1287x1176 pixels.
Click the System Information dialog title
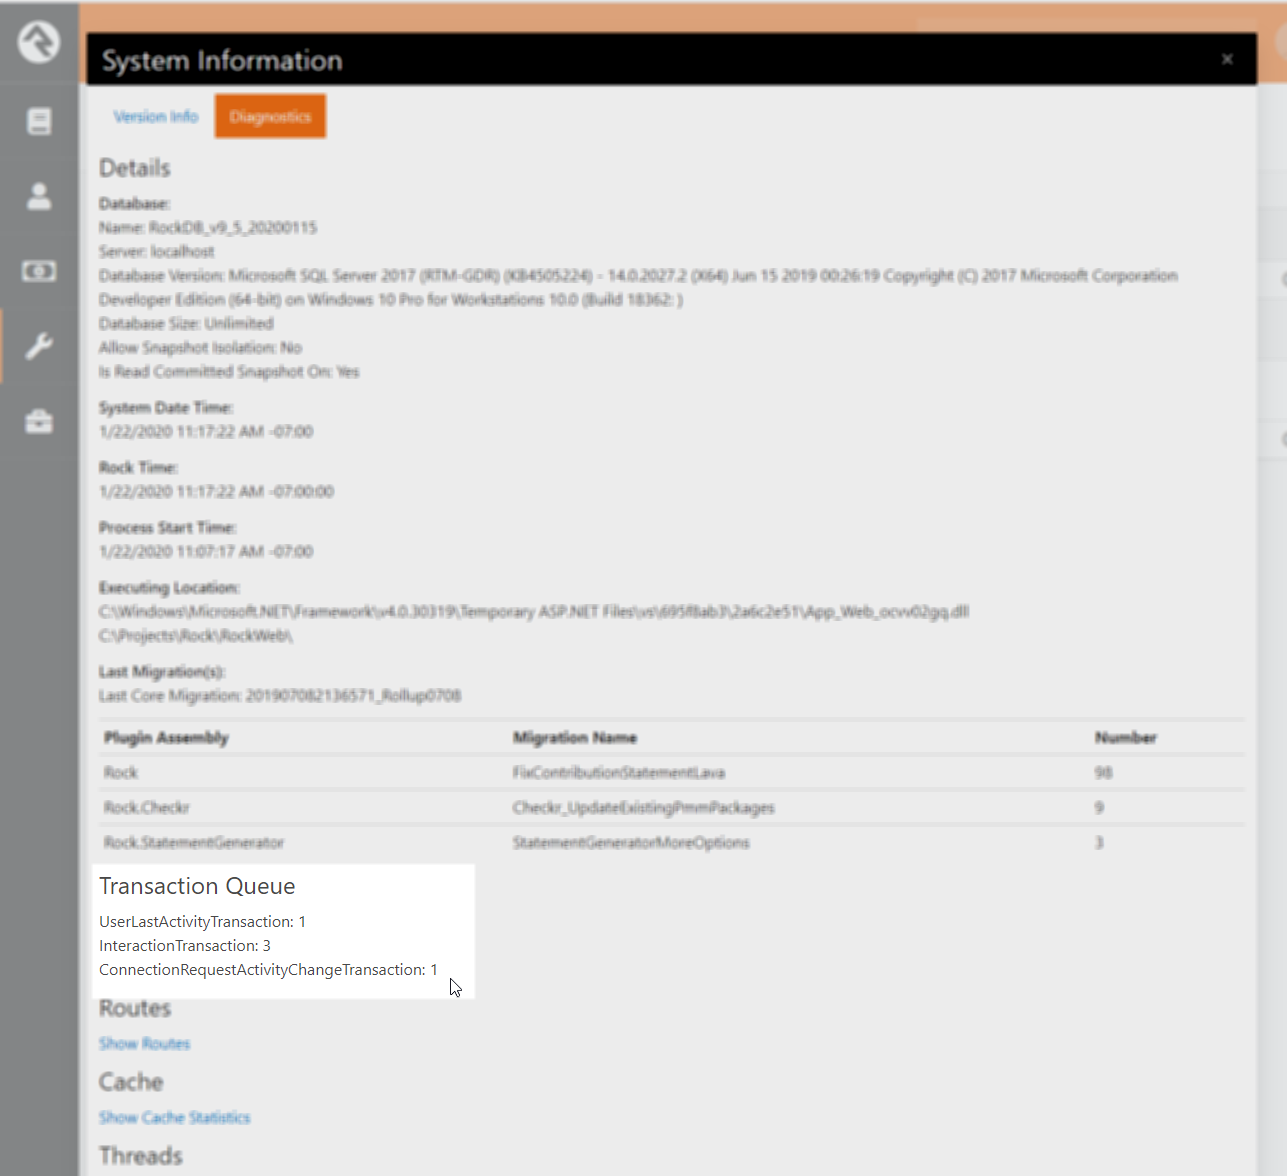click(222, 60)
